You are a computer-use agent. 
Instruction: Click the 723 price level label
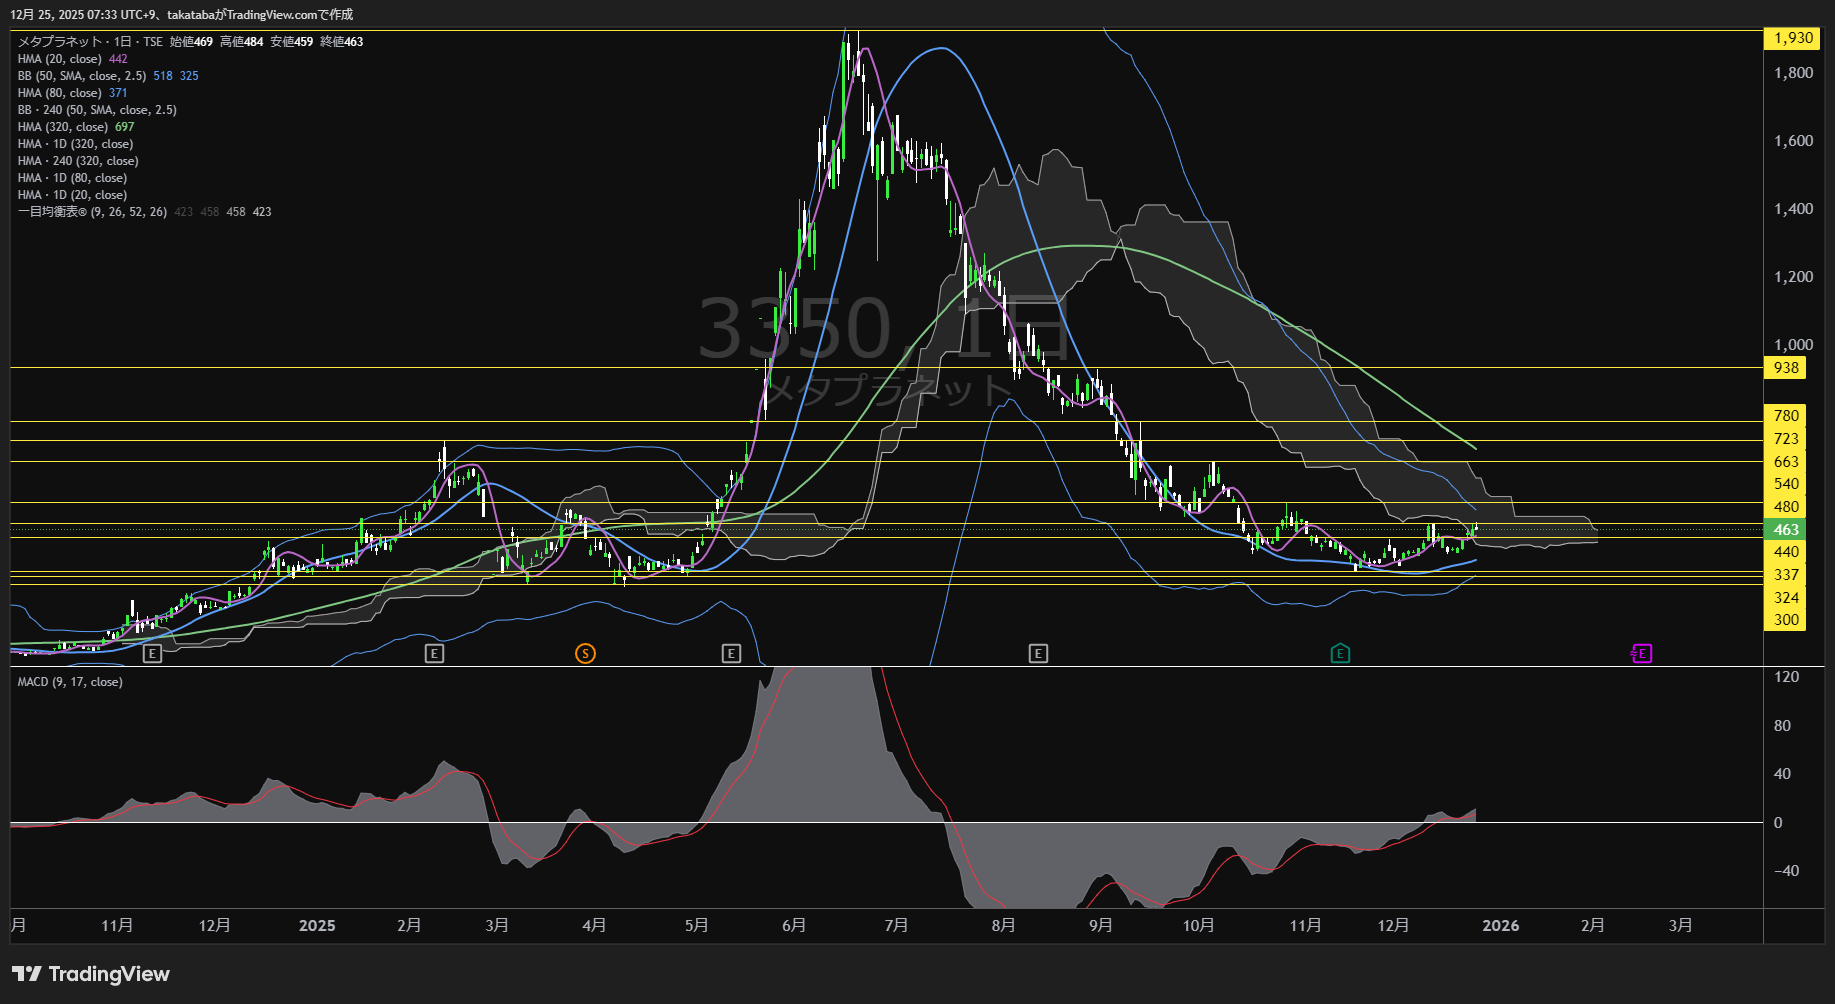pos(1786,439)
